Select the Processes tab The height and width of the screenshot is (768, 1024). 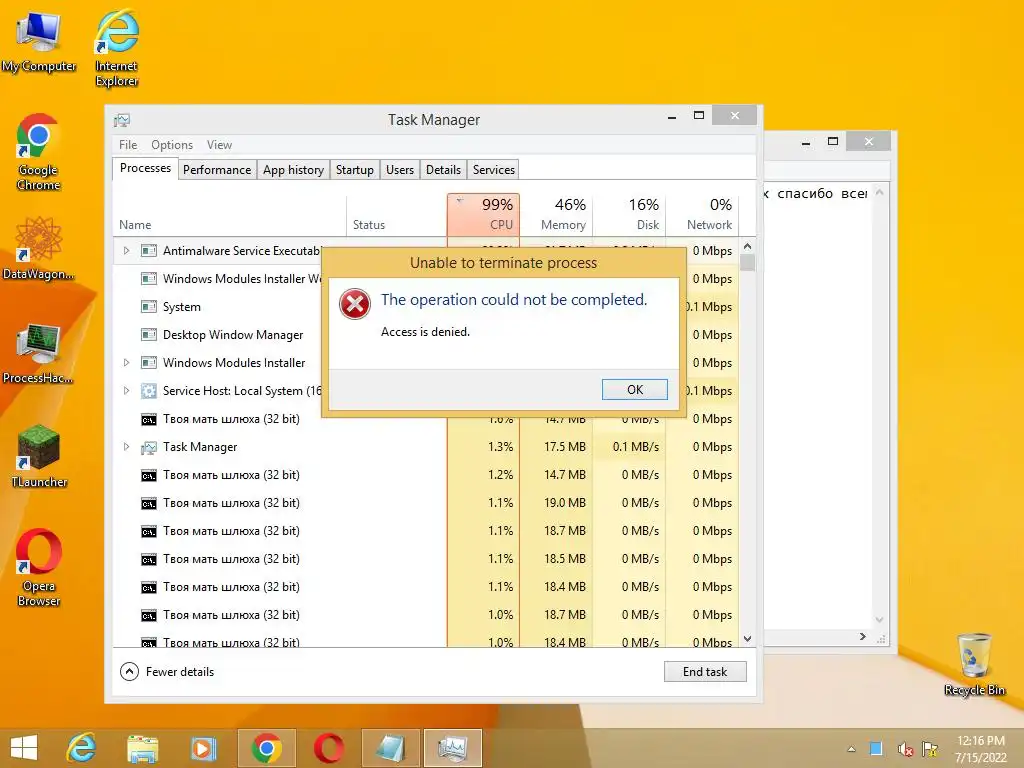[x=145, y=168]
